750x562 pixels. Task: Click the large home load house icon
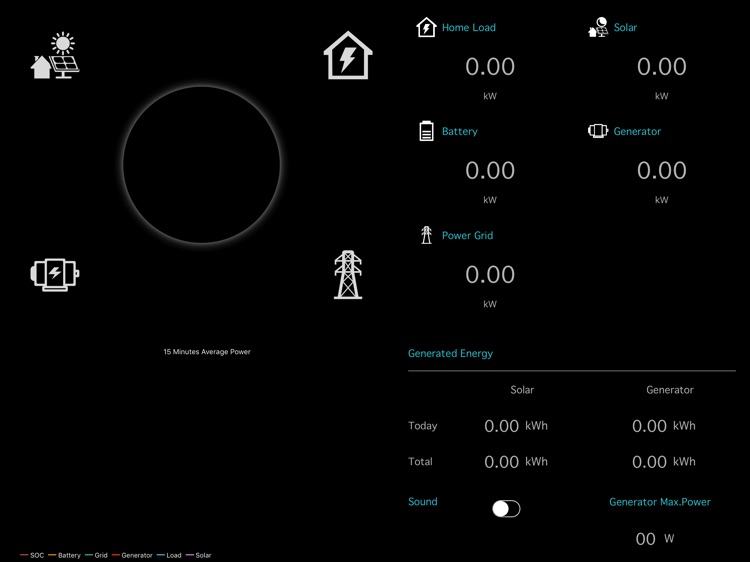(348, 55)
